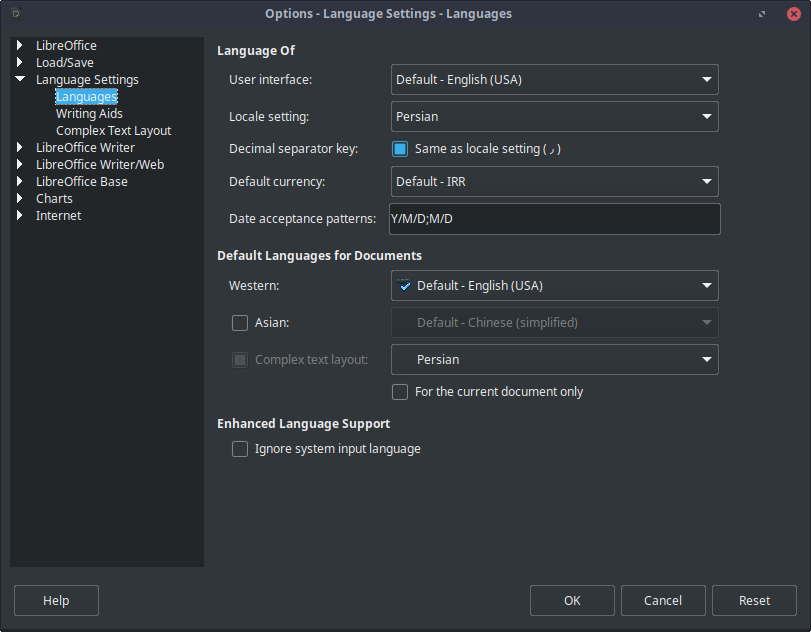Expand the Charts tree node arrow
The height and width of the screenshot is (632, 811).
(20, 199)
